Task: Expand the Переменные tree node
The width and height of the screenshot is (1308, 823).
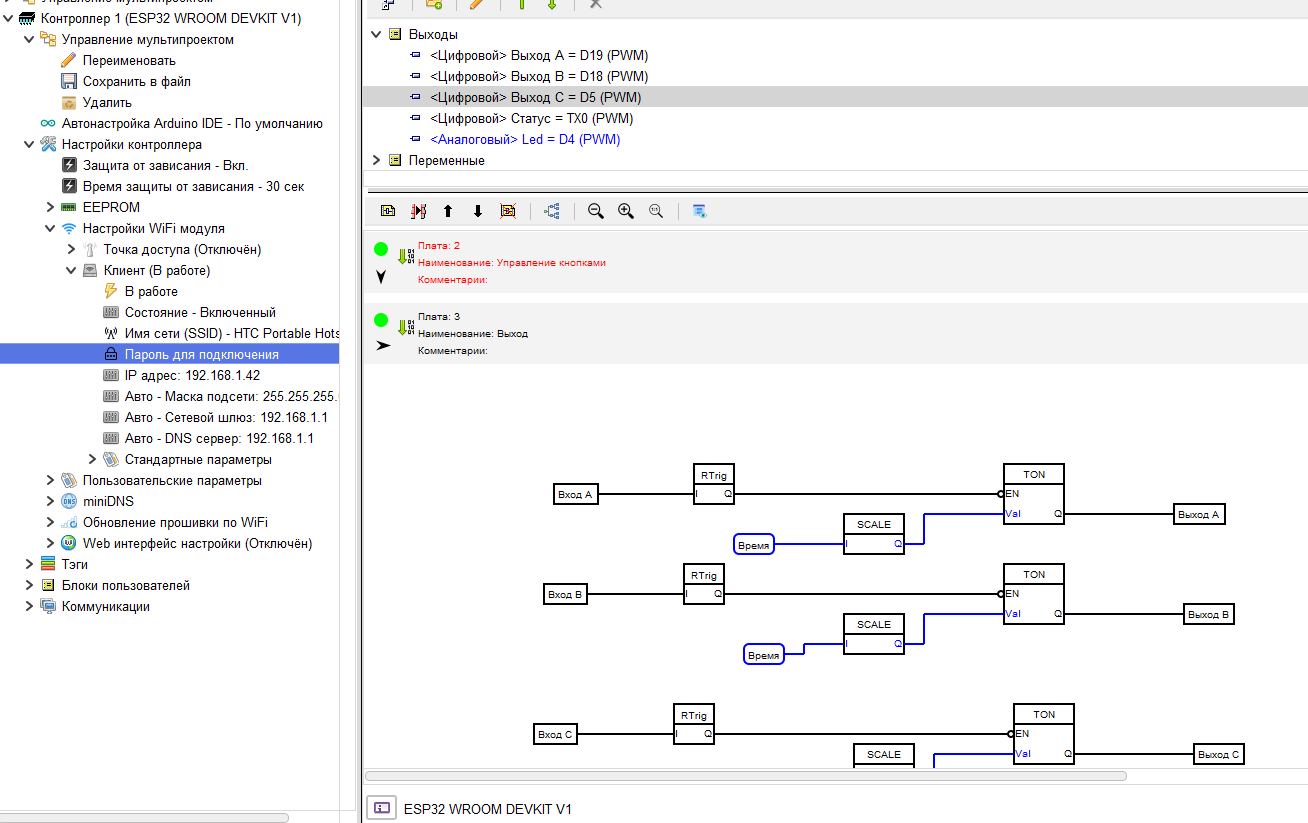Action: (x=377, y=160)
